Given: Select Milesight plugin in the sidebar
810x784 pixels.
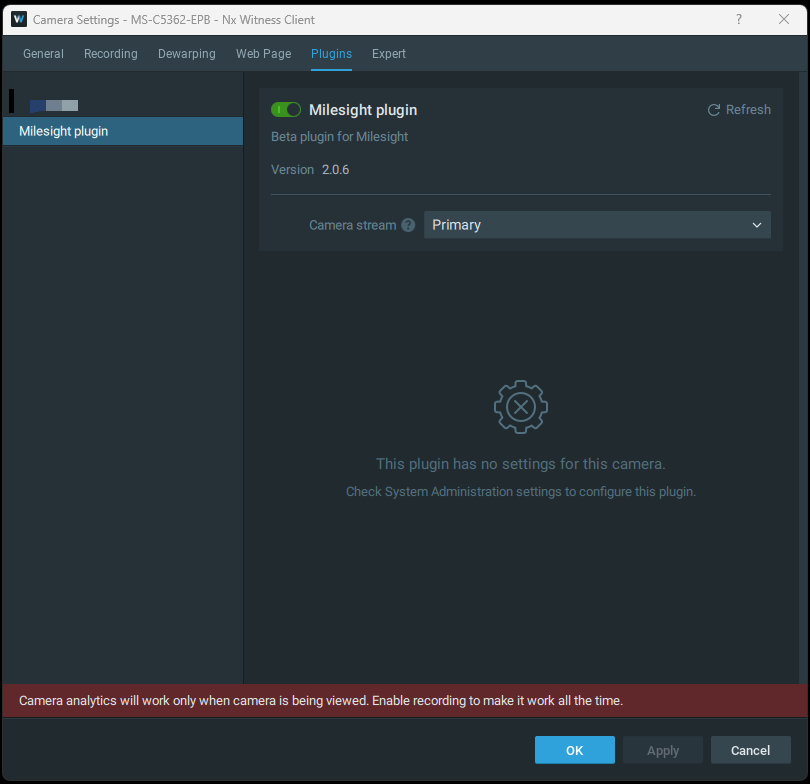Looking at the screenshot, I should pos(123,131).
